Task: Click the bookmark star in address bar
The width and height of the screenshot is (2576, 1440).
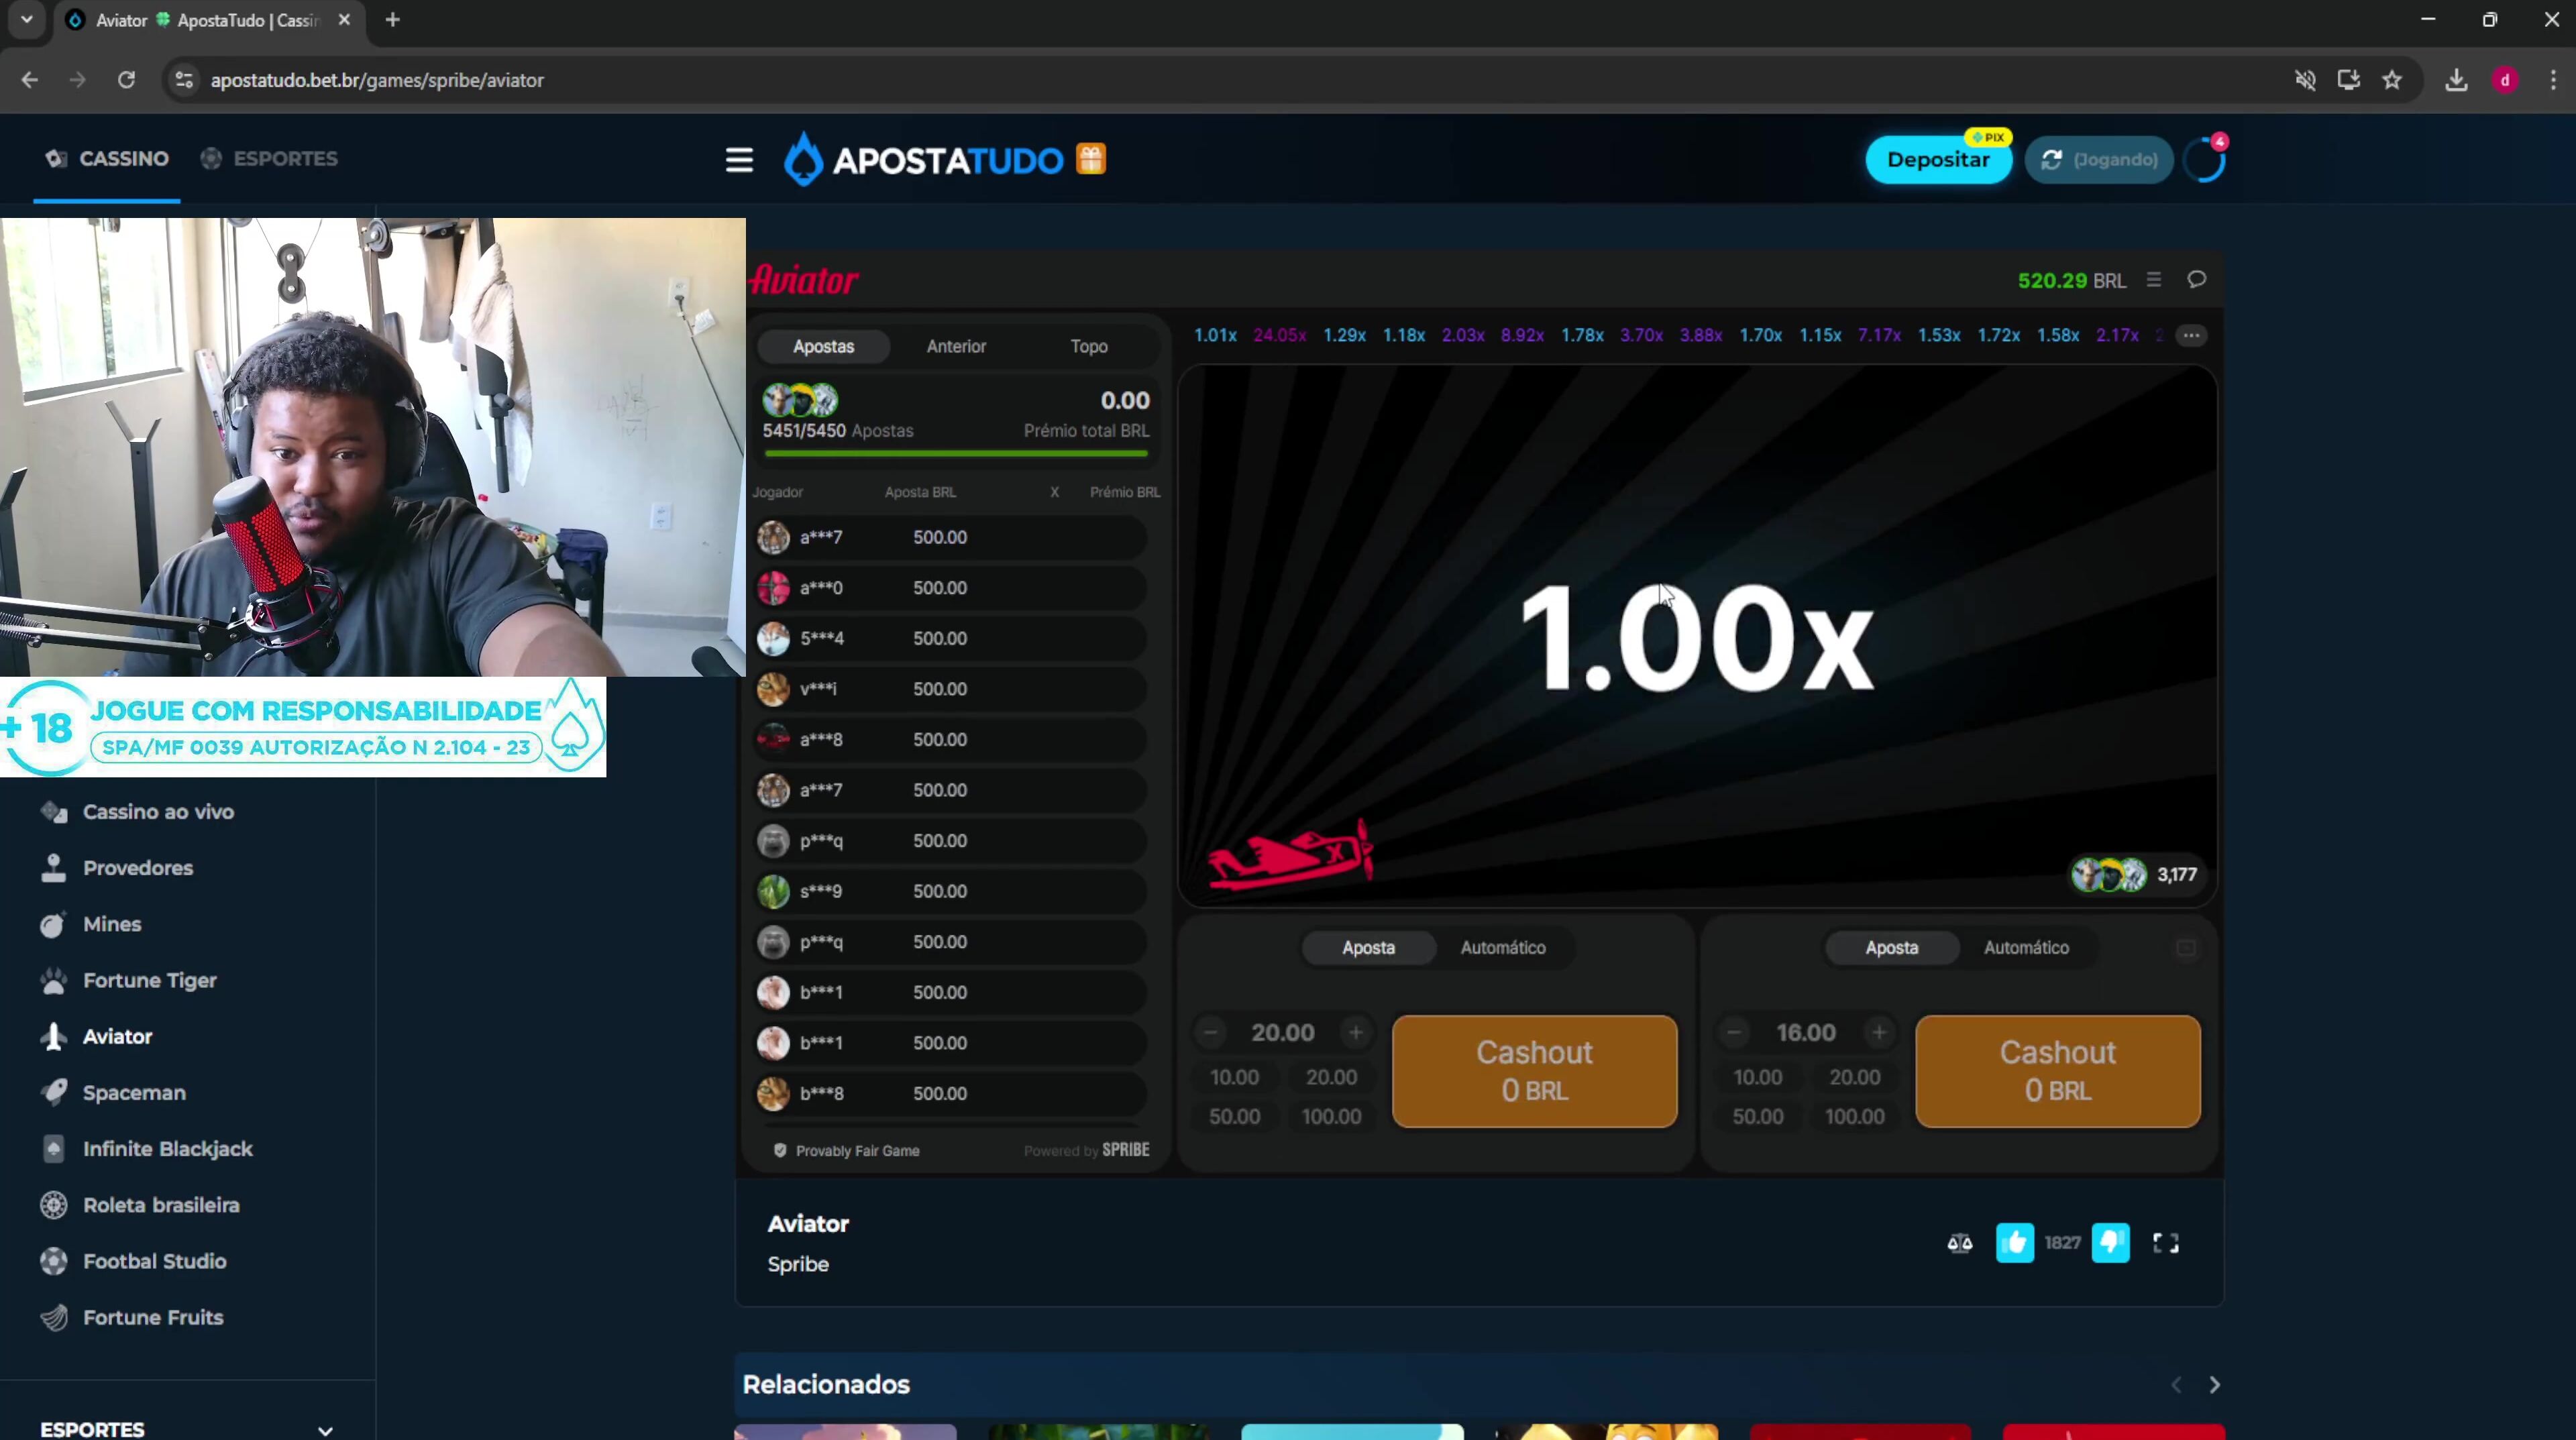Action: (2392, 80)
